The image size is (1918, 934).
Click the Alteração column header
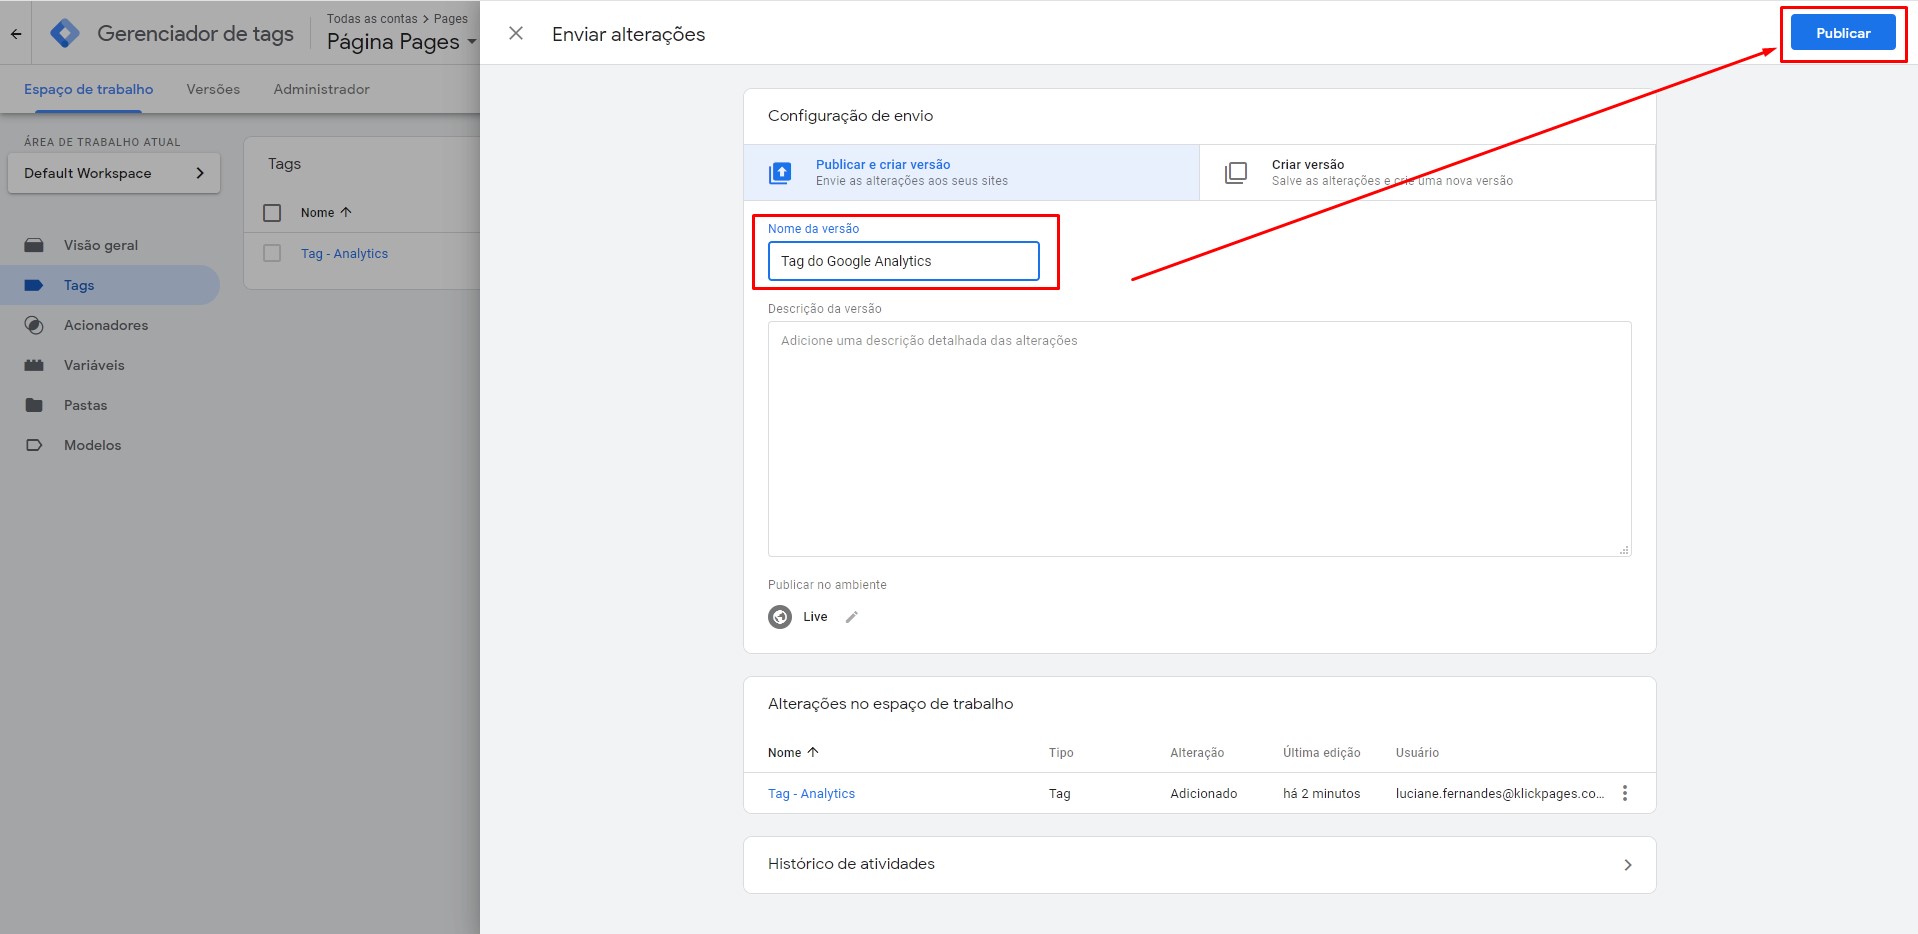[1197, 753]
